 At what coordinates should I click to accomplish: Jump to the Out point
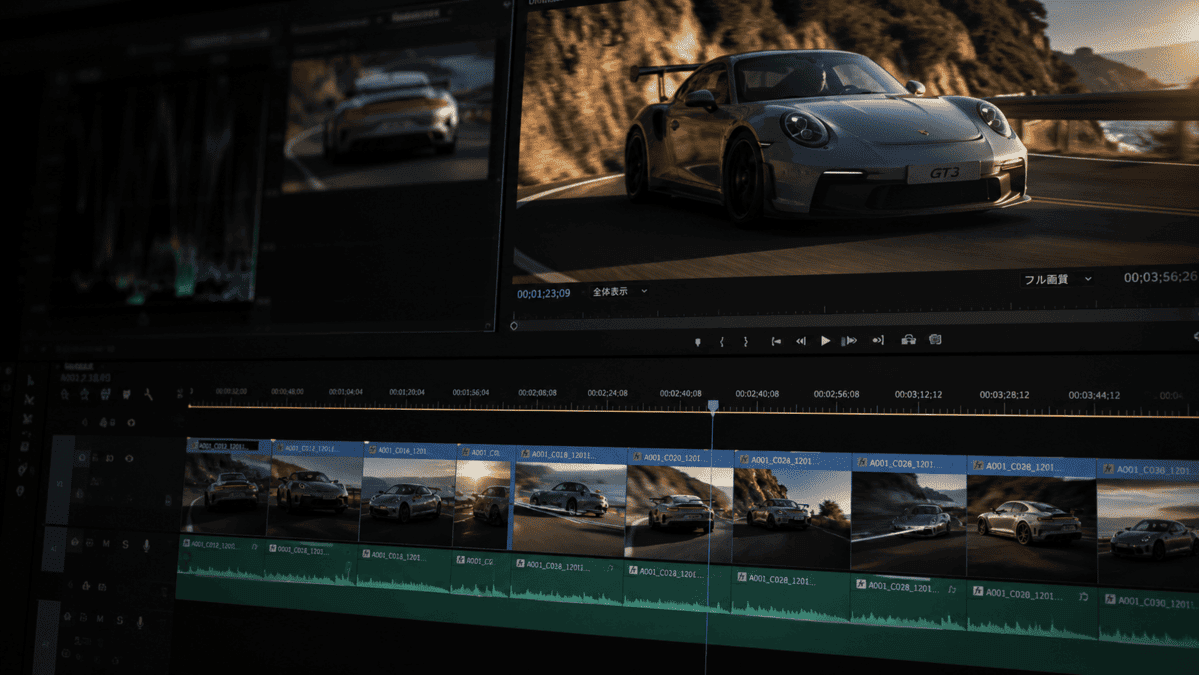click(x=878, y=340)
